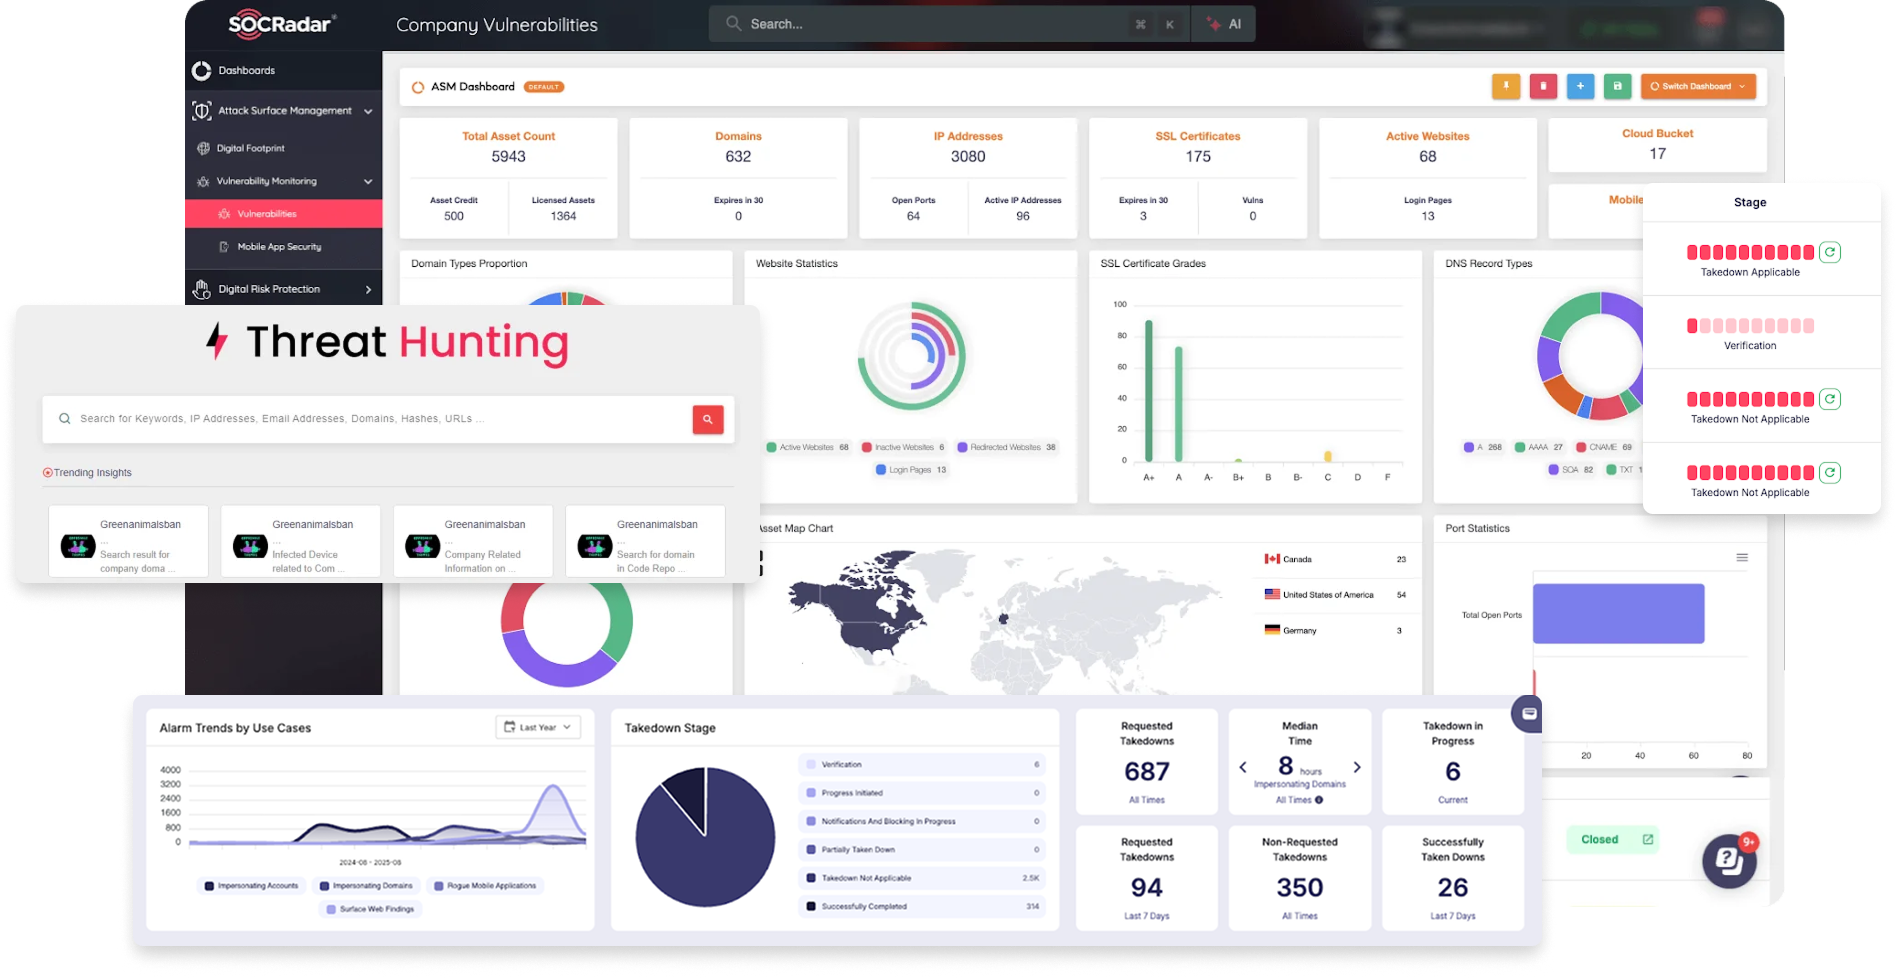Show next Median Time category
1897x978 pixels.
coord(1357,768)
